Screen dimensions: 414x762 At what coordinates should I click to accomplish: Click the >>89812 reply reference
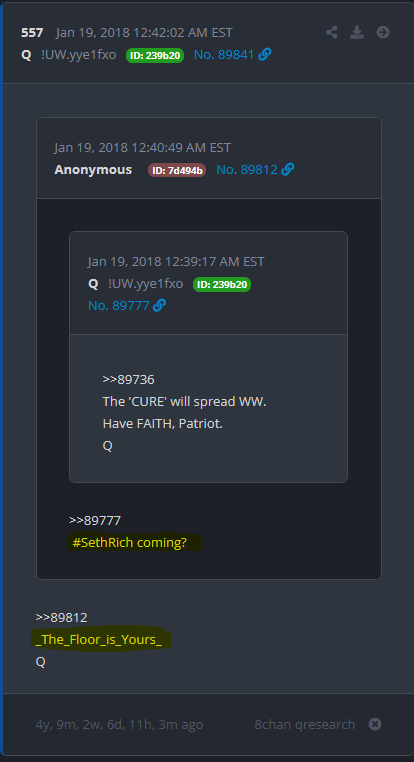tap(61, 618)
